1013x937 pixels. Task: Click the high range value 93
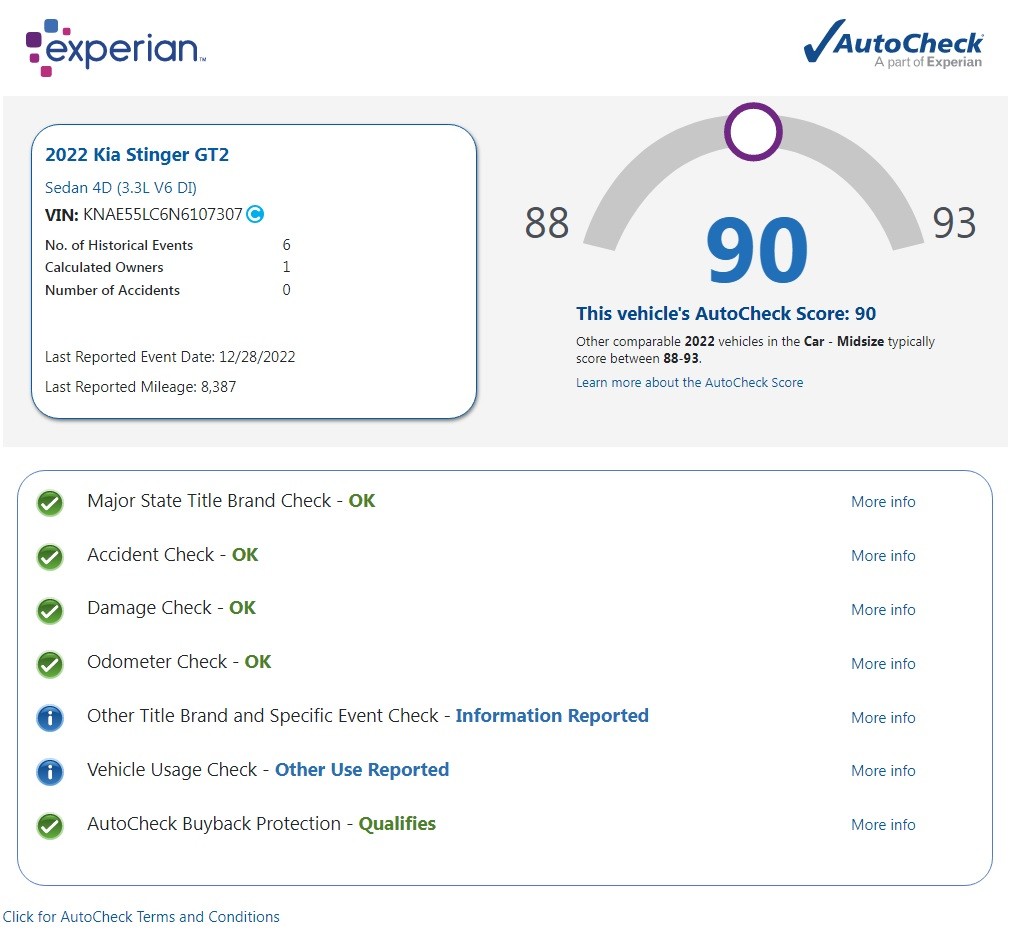click(954, 223)
